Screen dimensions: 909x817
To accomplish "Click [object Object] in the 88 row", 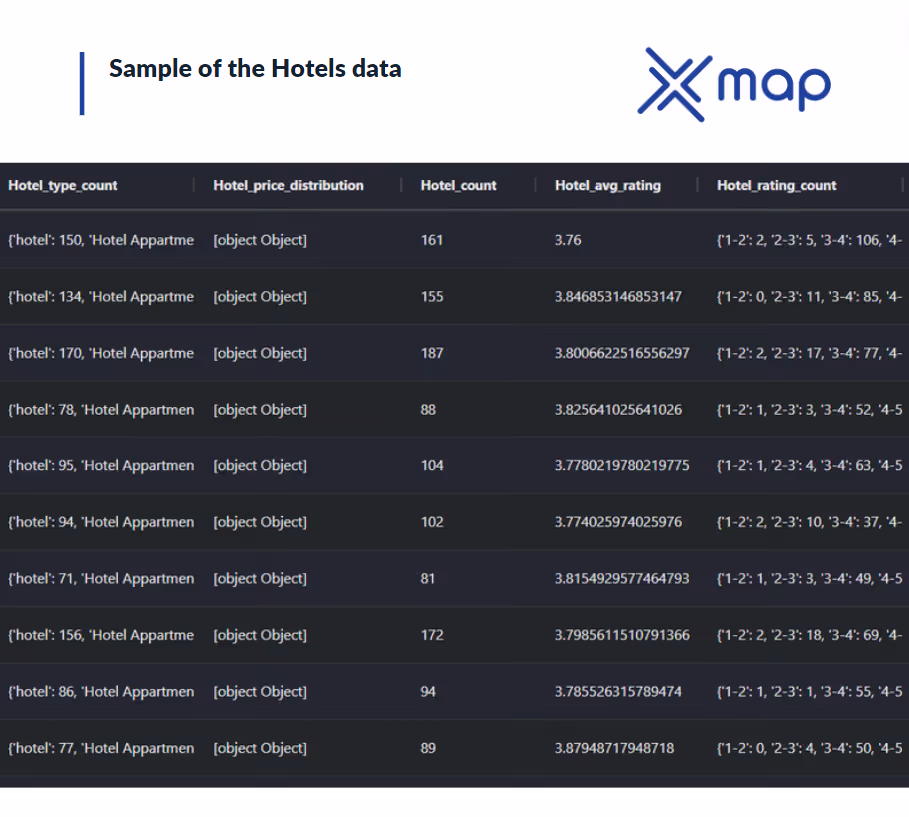I will (260, 410).
